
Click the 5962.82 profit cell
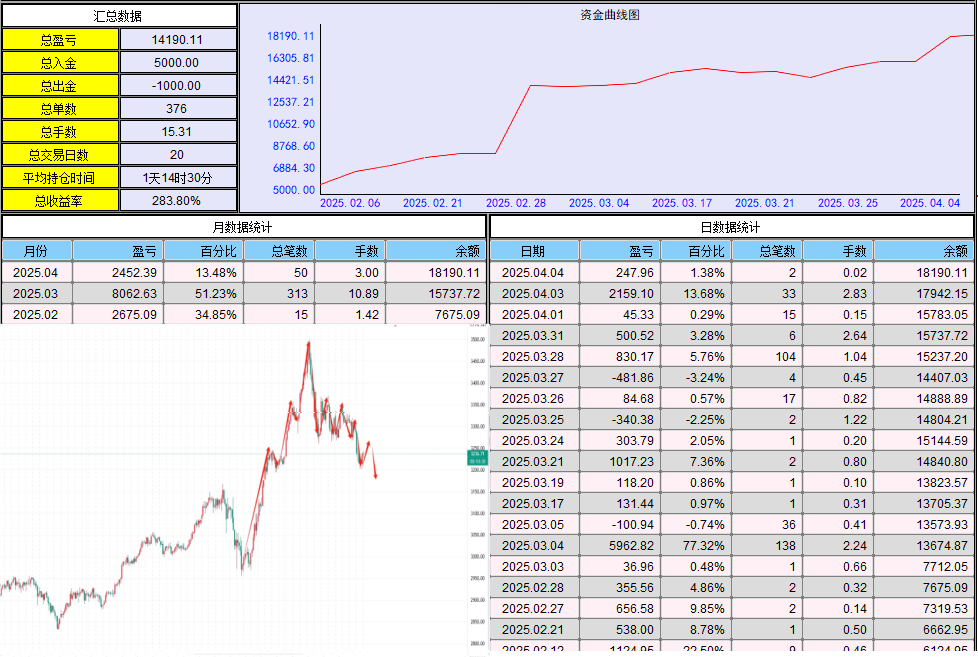click(x=617, y=545)
